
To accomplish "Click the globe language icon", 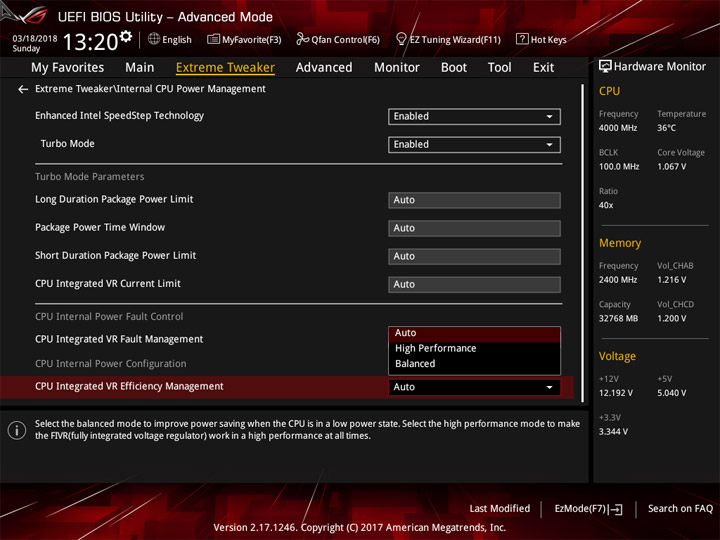I will [x=154, y=39].
